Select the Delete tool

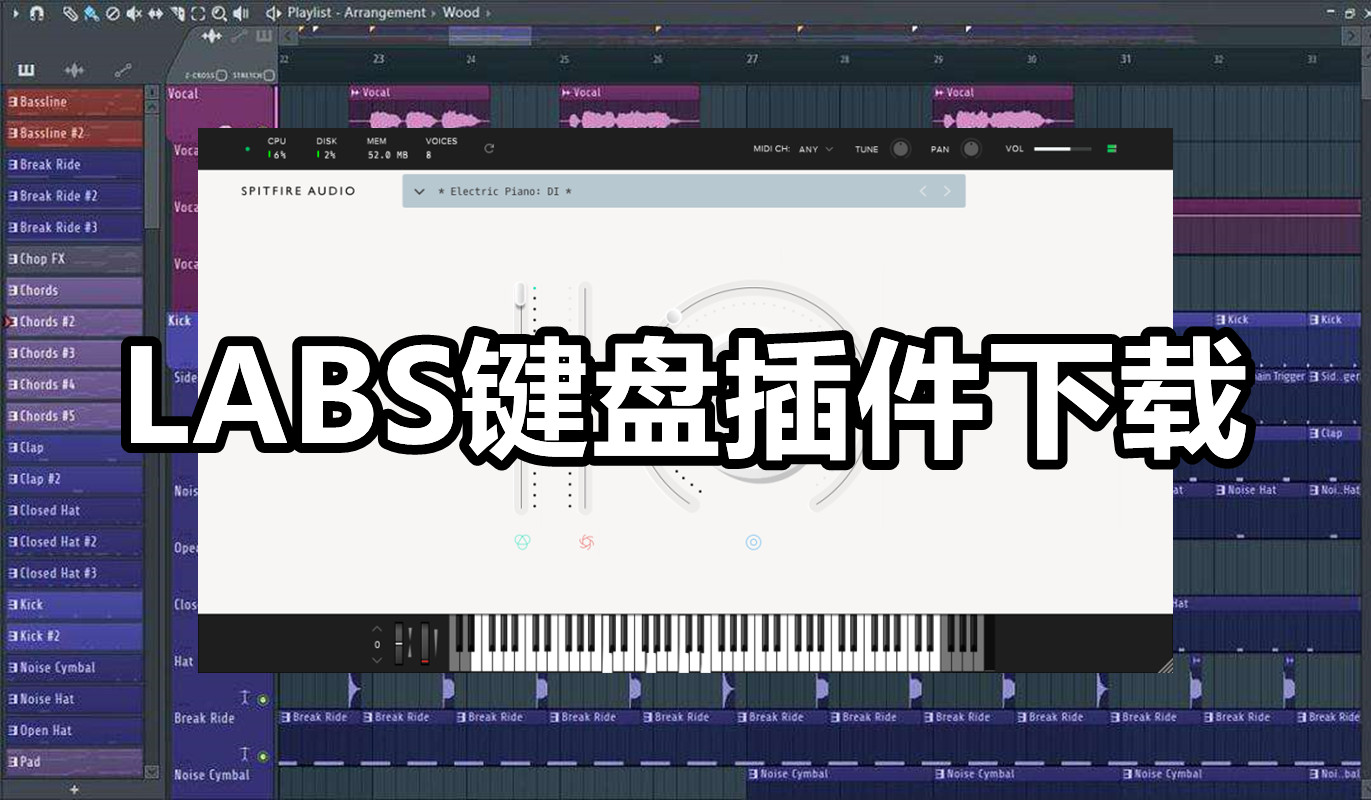click(x=113, y=13)
